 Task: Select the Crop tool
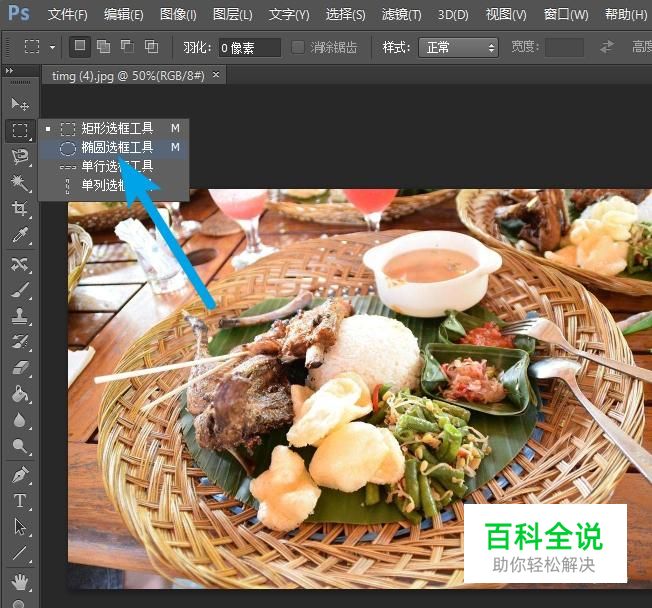20,208
